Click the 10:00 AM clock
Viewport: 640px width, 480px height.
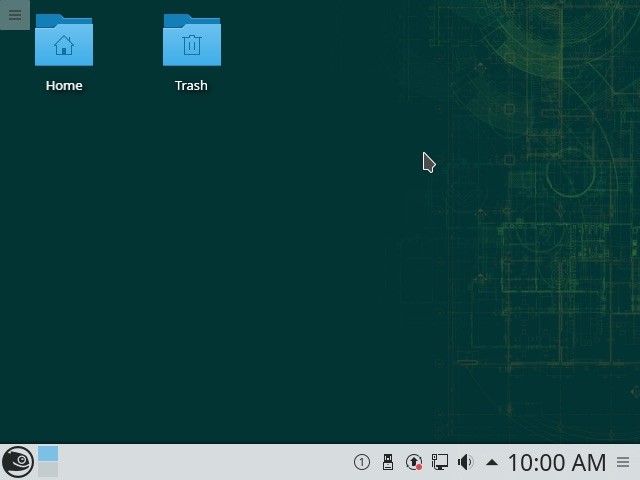coord(556,462)
